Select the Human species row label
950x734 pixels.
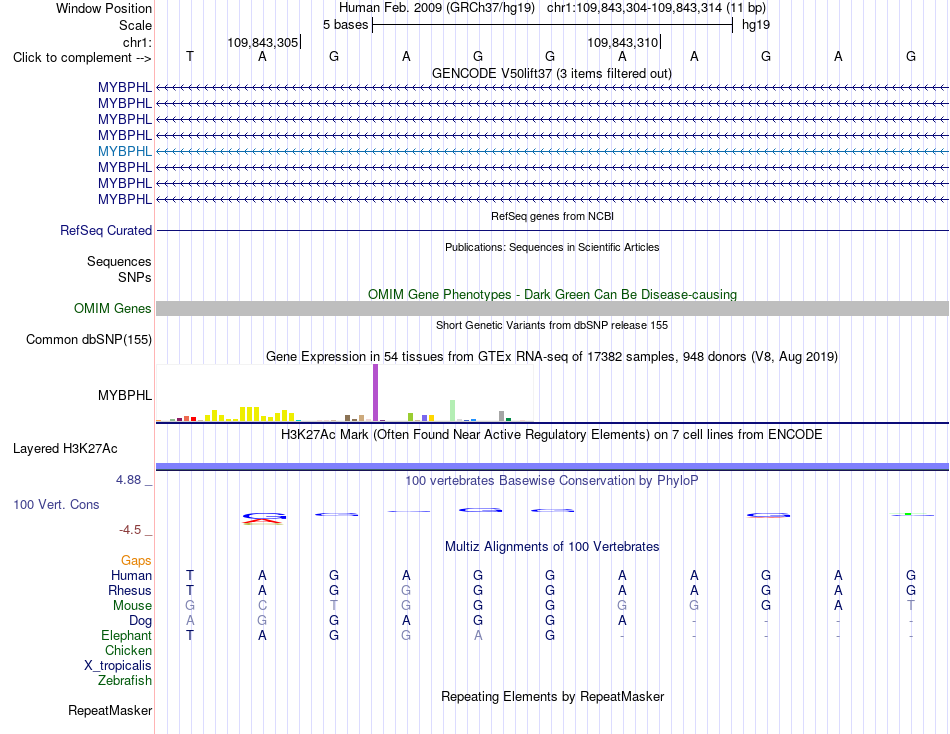tap(131, 575)
